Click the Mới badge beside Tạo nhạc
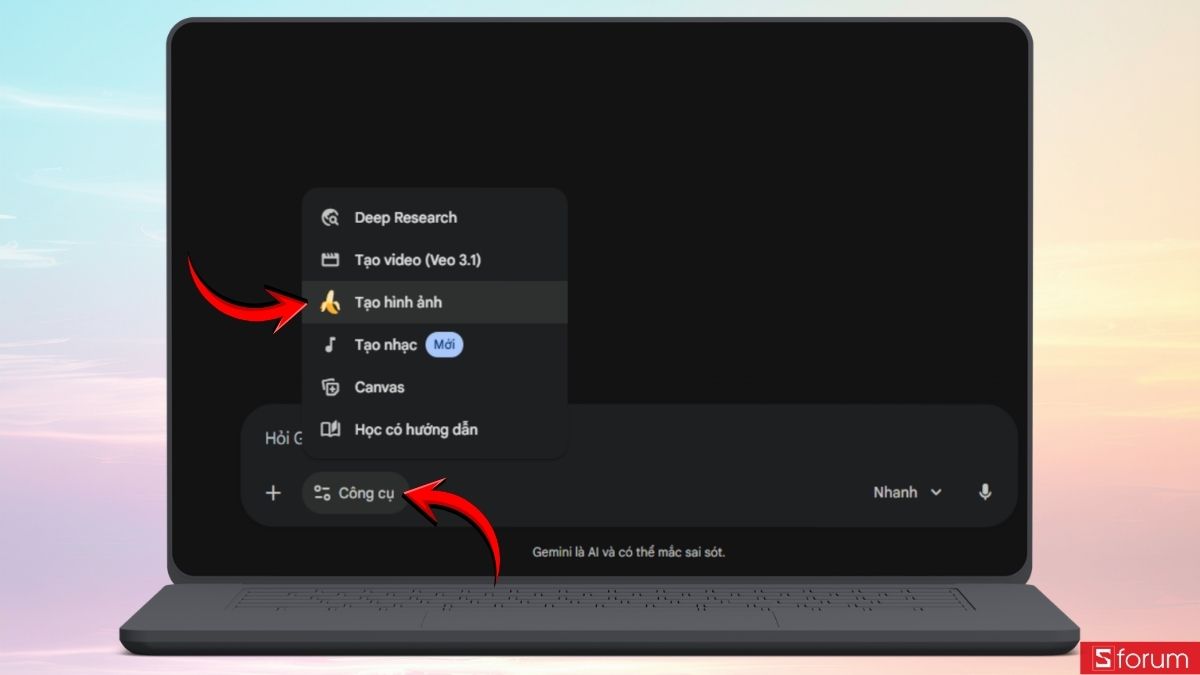This screenshot has height=675, width=1200. 444,345
